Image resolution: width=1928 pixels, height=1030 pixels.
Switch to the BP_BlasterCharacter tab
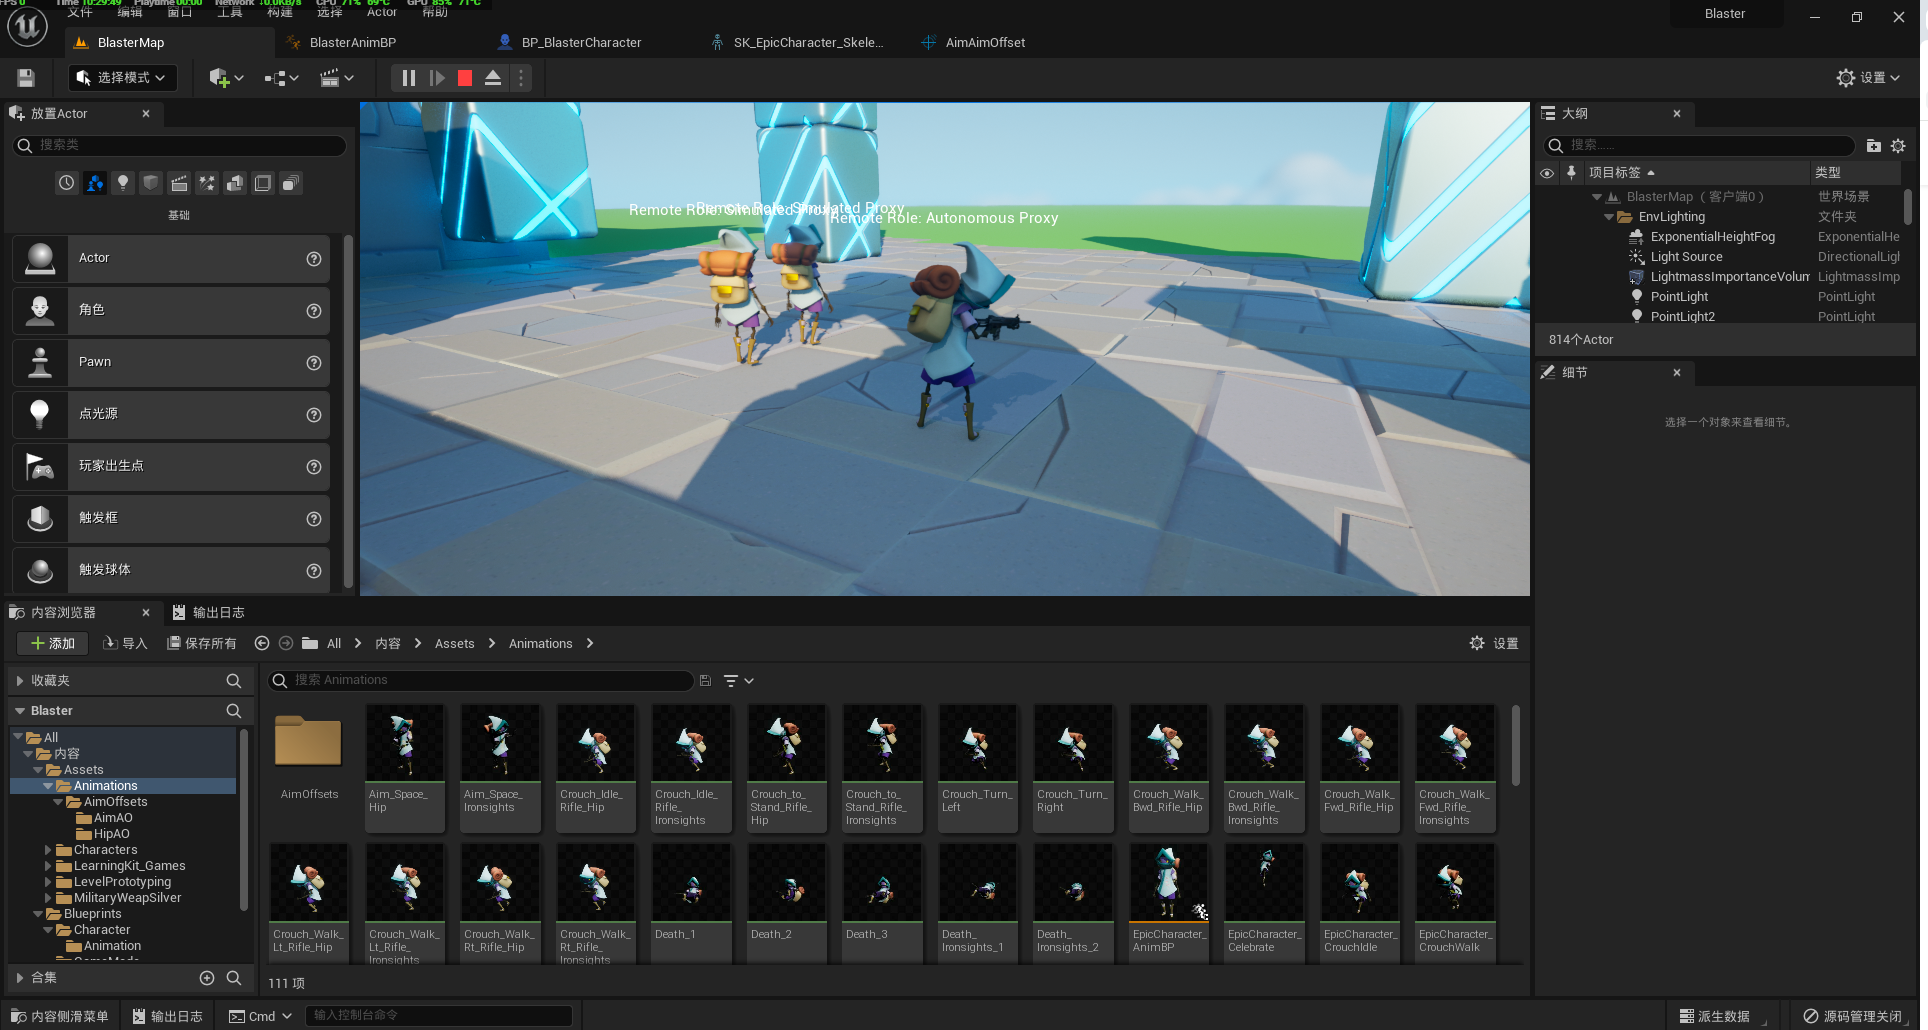tap(581, 43)
